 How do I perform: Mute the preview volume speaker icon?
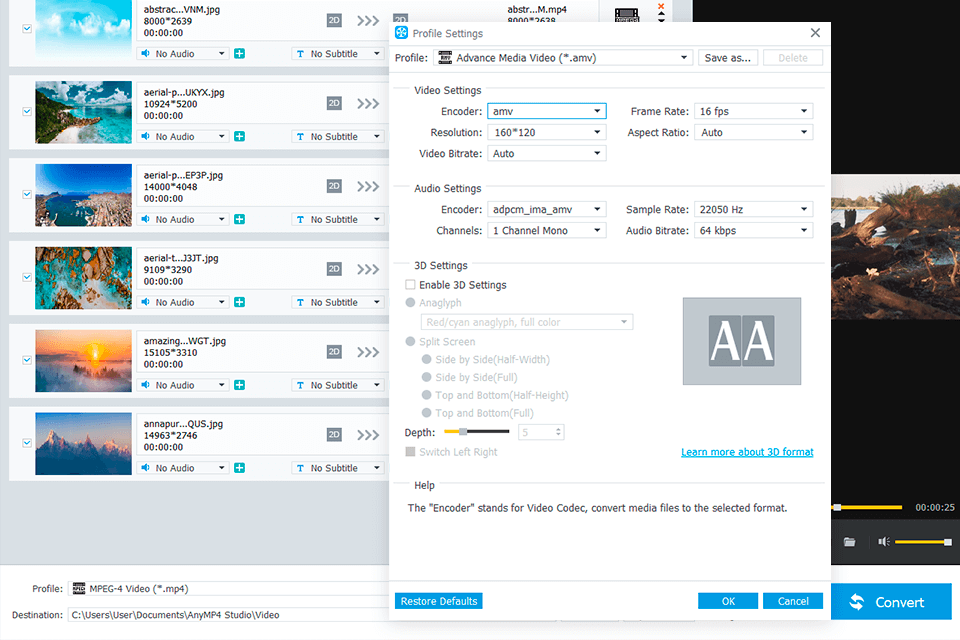tap(883, 542)
